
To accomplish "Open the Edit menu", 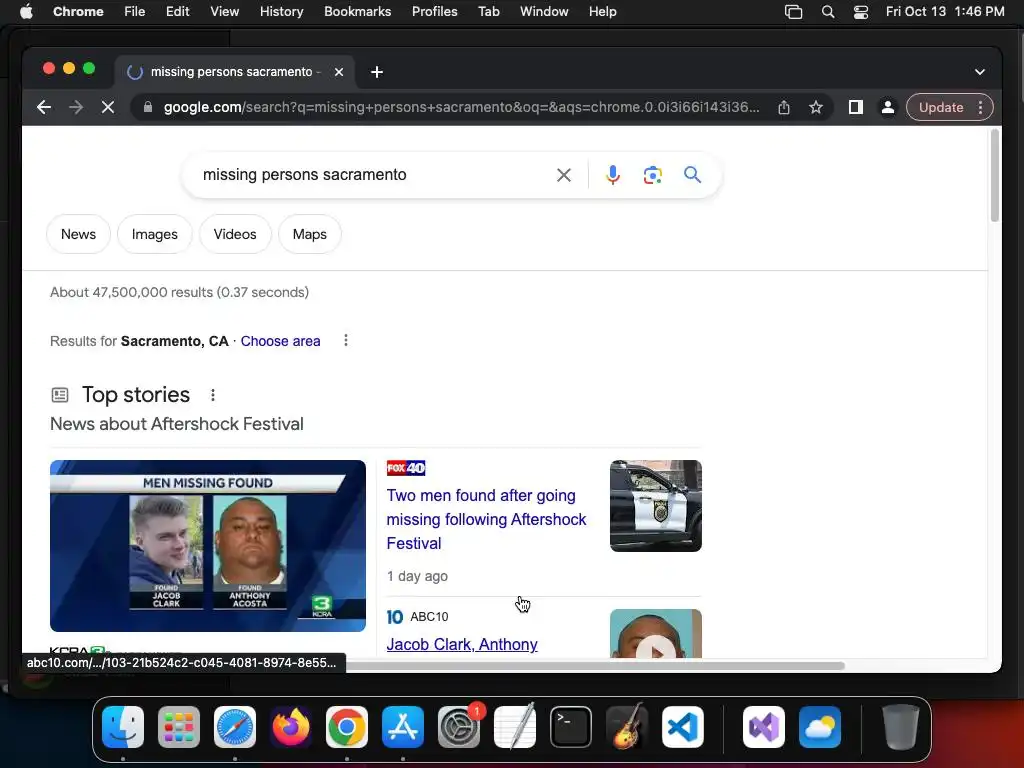I will click(178, 12).
